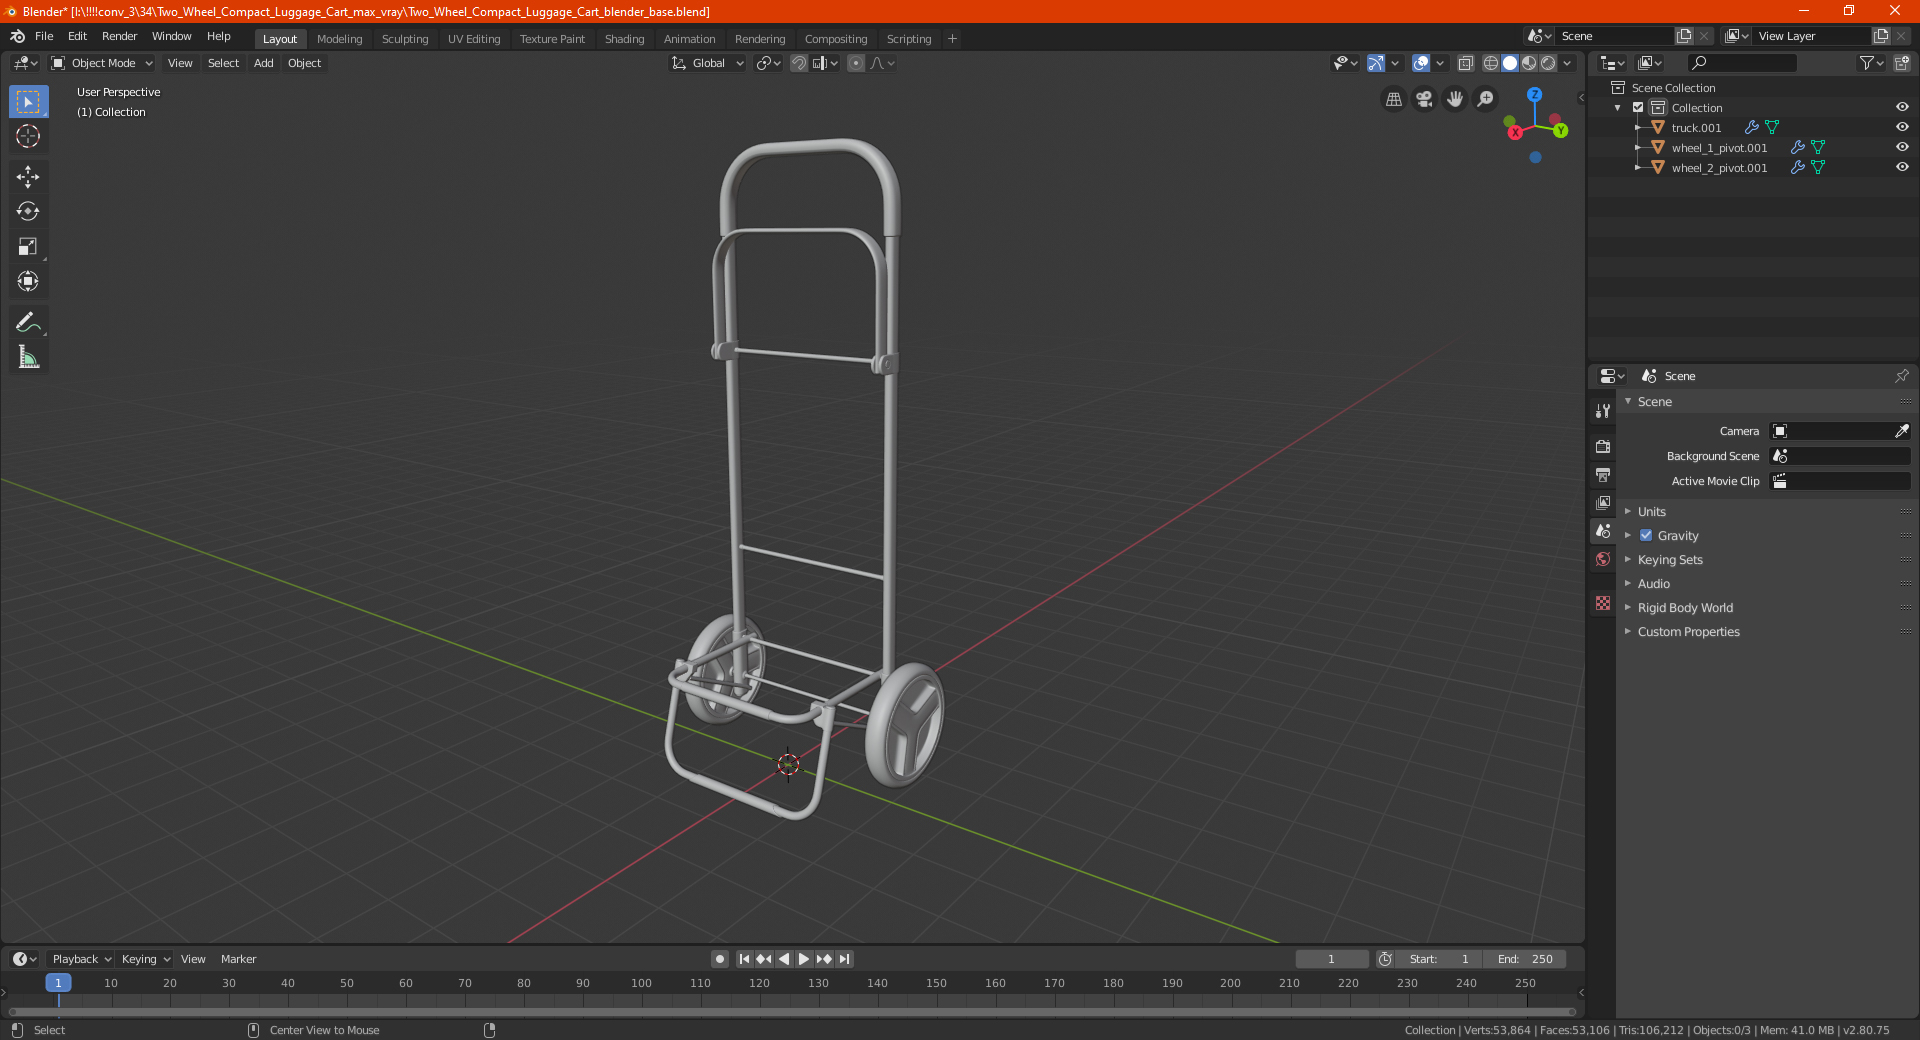Open the Render properties tab
The width and height of the screenshot is (1920, 1040).
coord(1603,446)
